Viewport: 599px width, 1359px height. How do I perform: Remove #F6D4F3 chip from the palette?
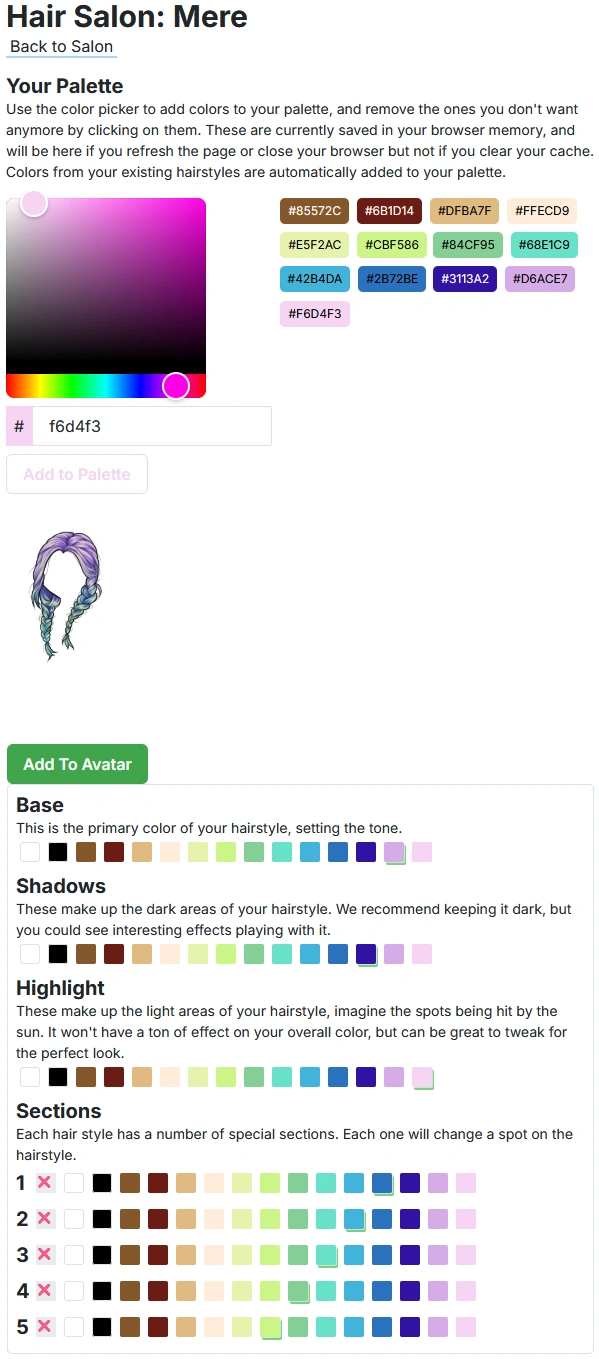click(x=314, y=314)
